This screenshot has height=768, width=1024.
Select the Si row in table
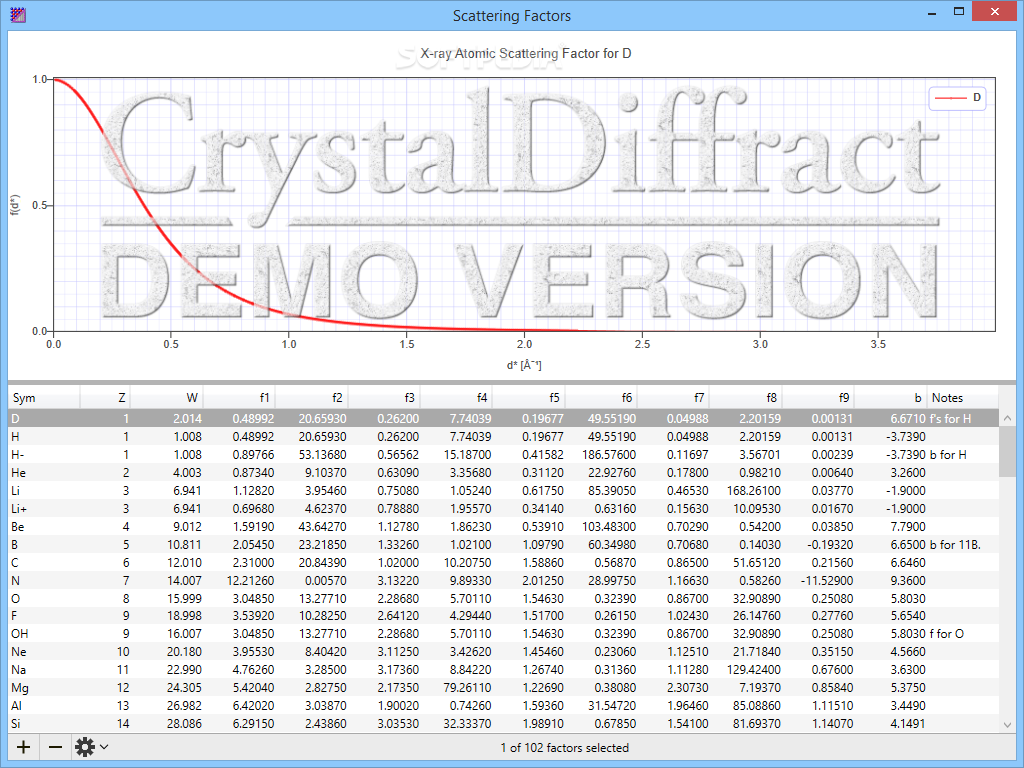(x=504, y=724)
